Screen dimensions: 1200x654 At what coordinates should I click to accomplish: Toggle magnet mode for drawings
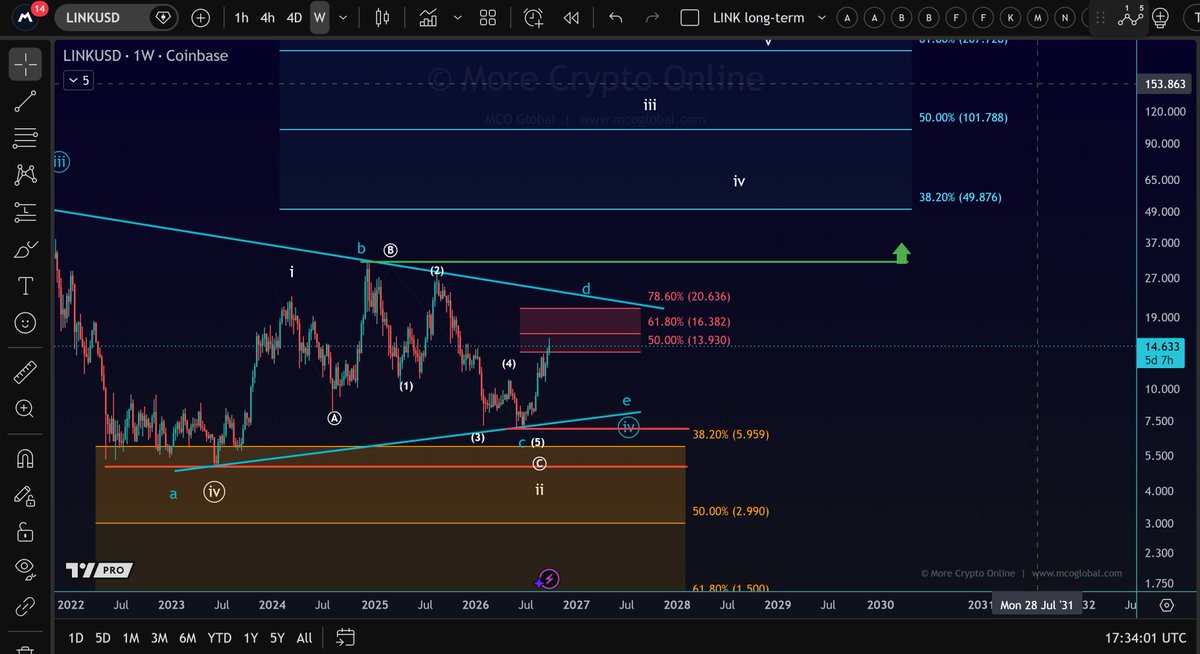pyautogui.click(x=25, y=458)
